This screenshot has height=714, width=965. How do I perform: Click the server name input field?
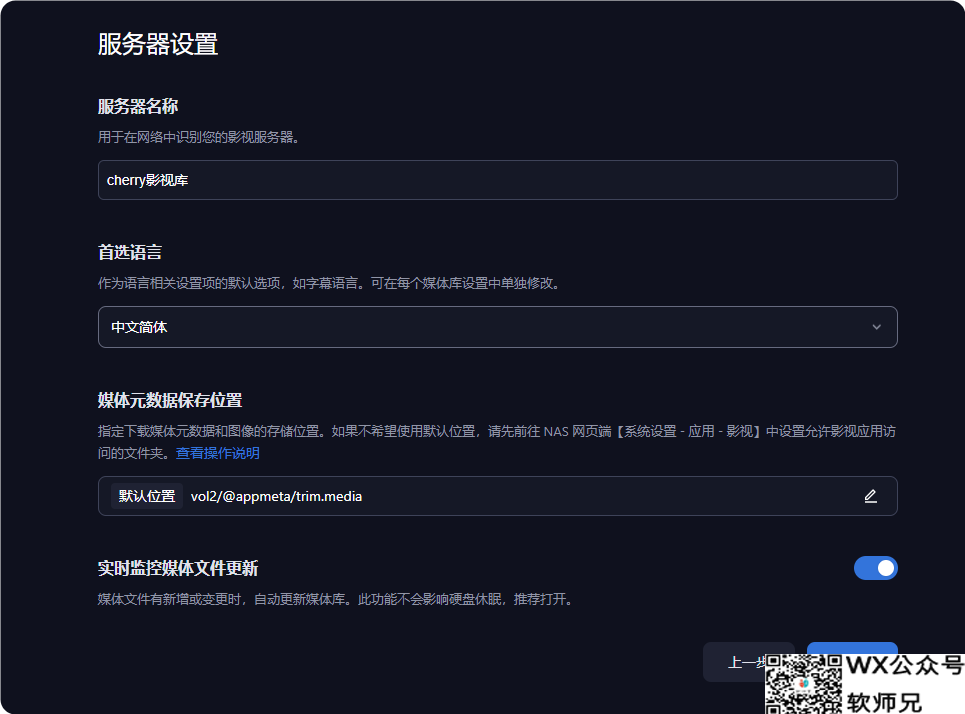[x=497, y=180]
